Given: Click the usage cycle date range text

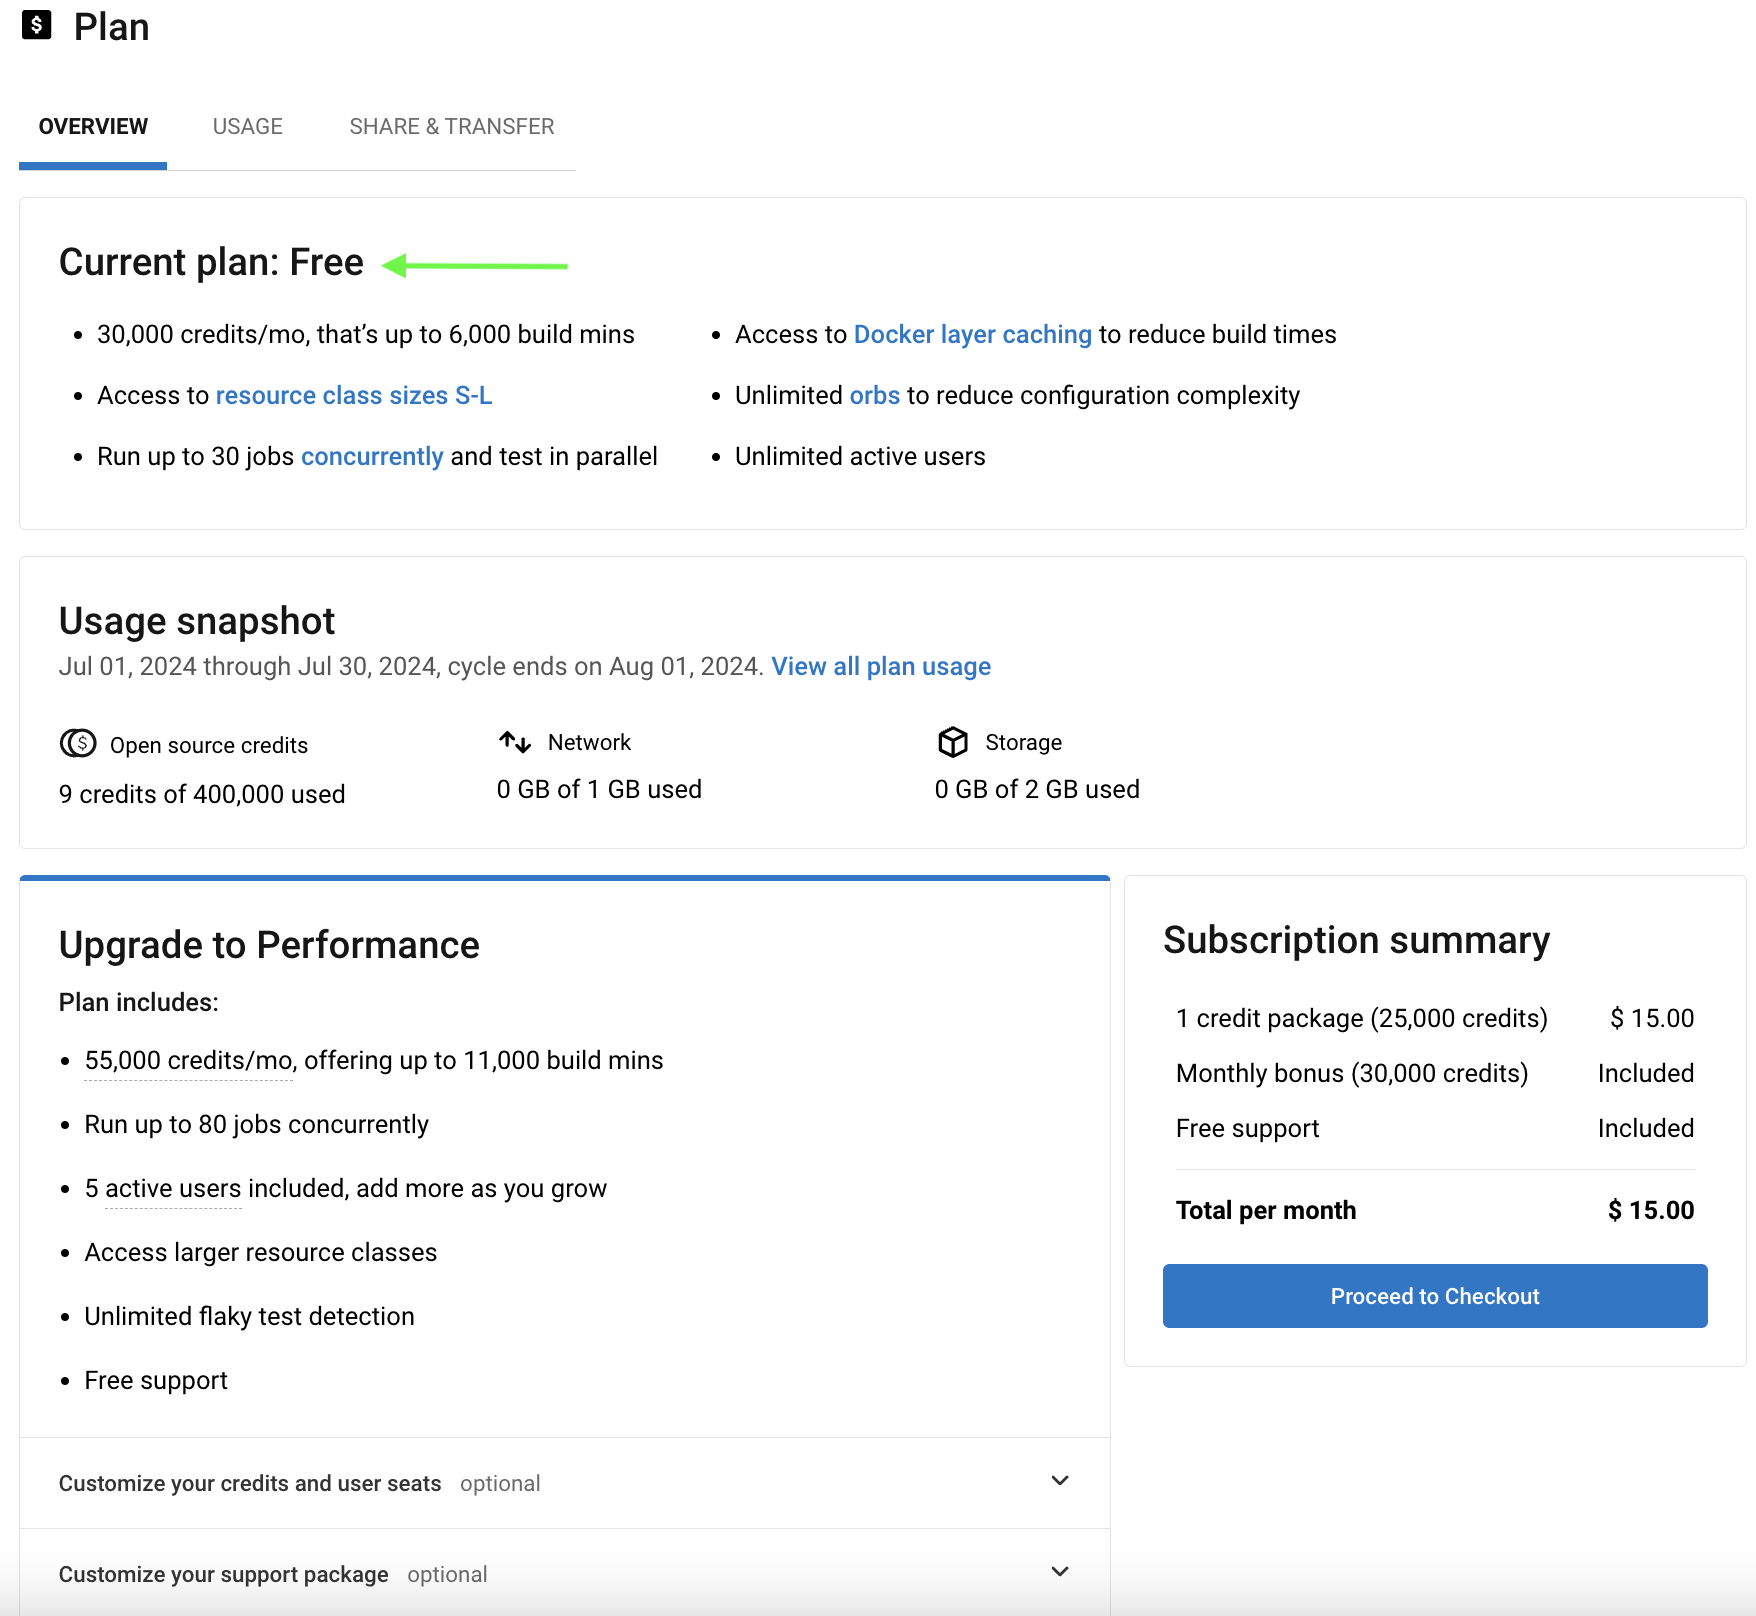Looking at the screenshot, I should pyautogui.click(x=411, y=667).
